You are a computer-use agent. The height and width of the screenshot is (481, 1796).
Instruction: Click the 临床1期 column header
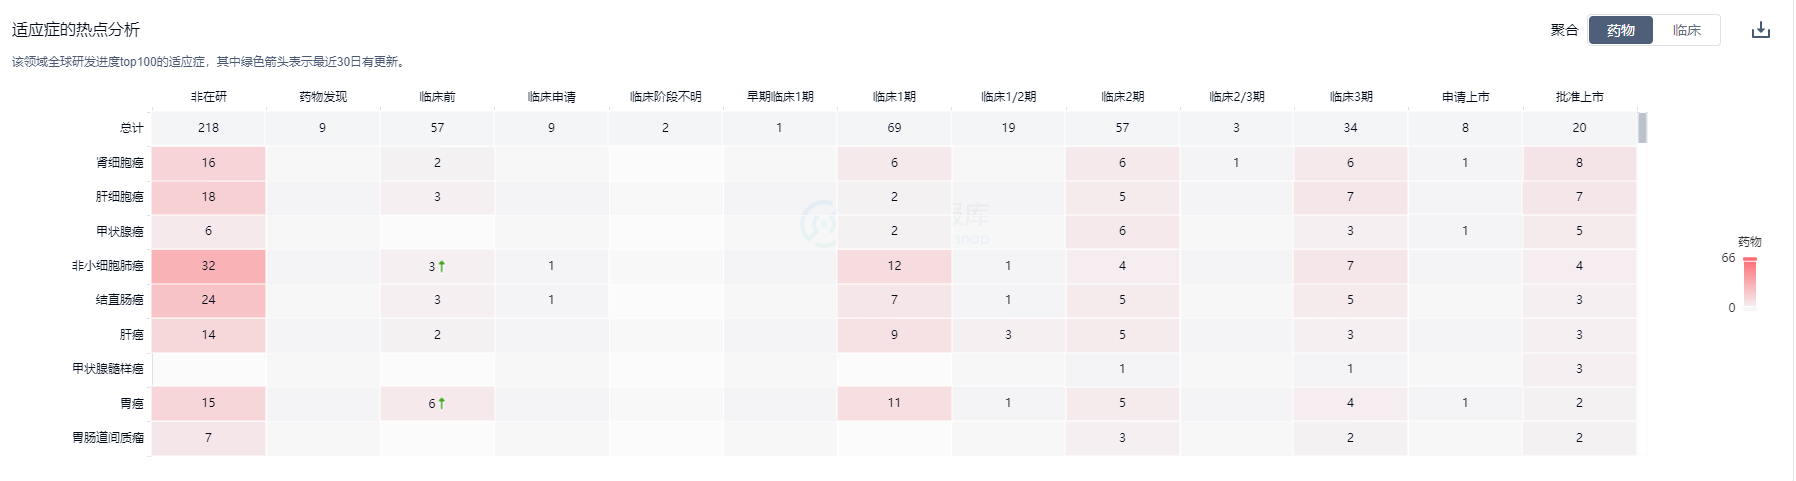[894, 97]
